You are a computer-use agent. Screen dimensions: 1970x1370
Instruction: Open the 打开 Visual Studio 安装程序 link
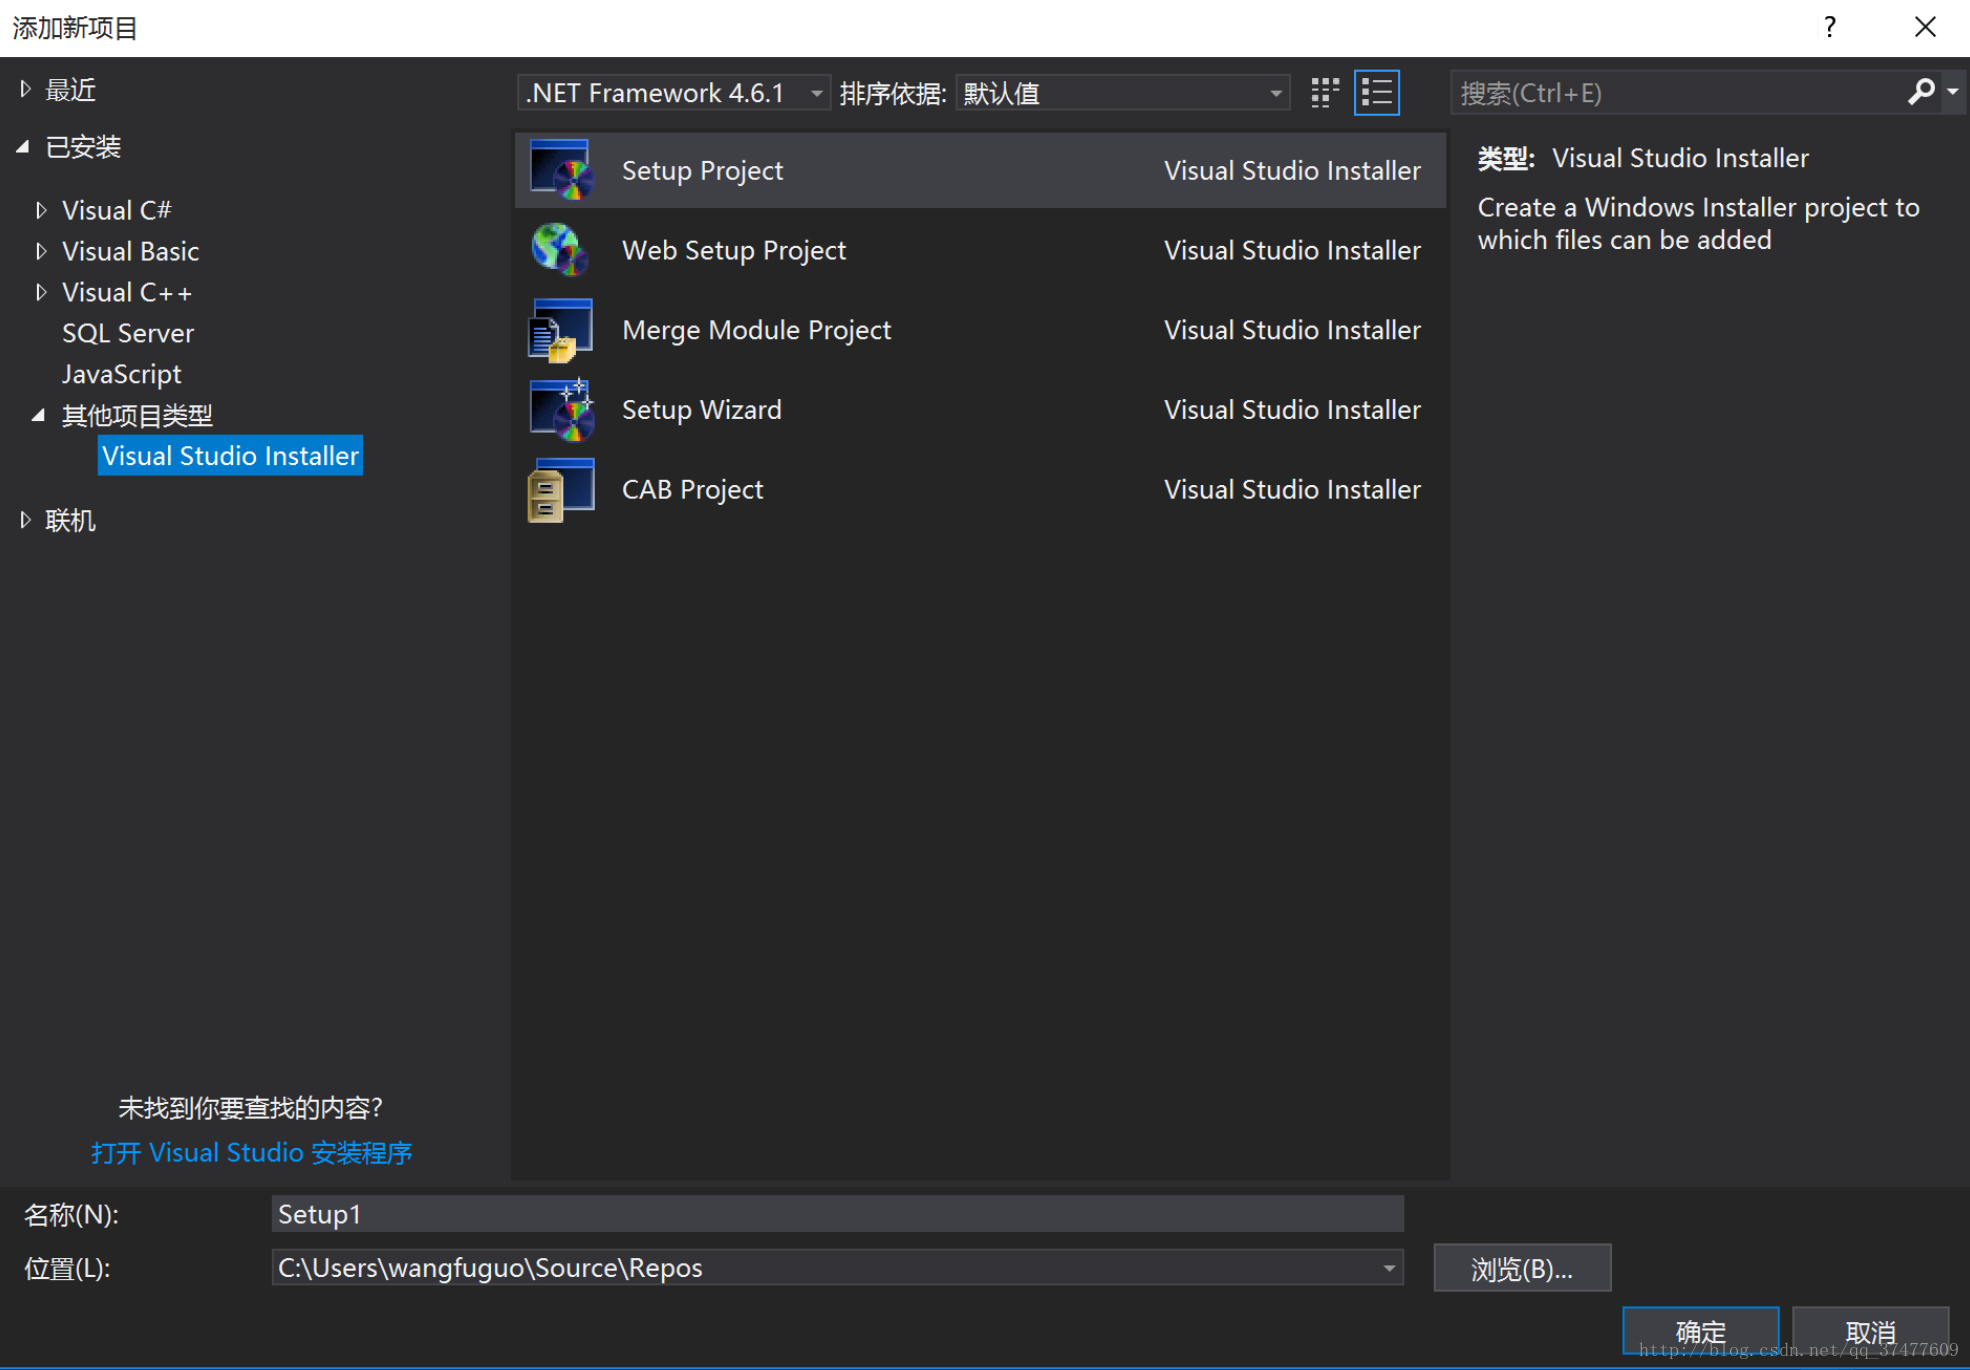tap(252, 1153)
